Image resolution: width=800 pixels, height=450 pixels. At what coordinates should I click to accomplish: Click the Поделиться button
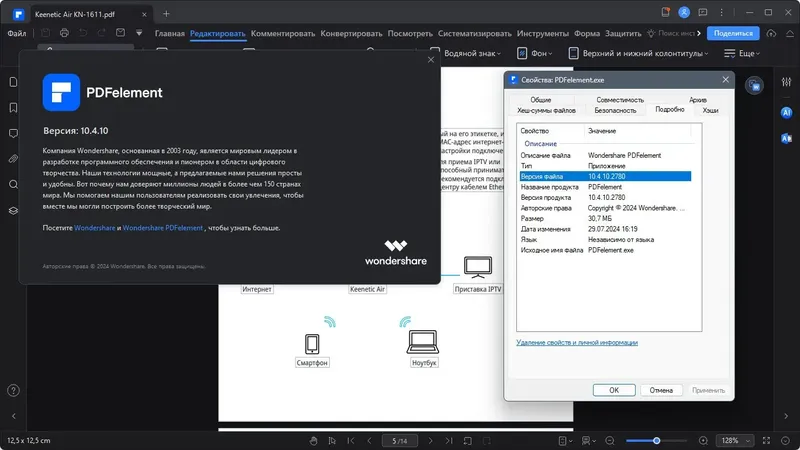tap(733, 33)
